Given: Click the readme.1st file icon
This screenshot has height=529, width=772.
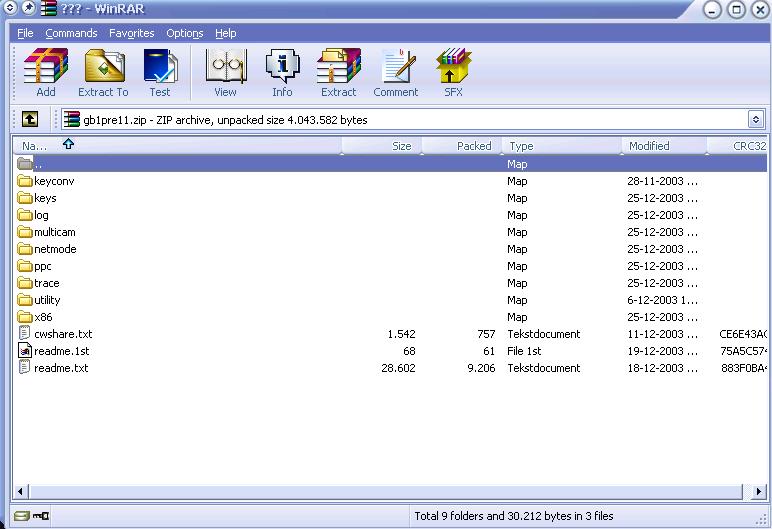Looking at the screenshot, I should point(25,351).
